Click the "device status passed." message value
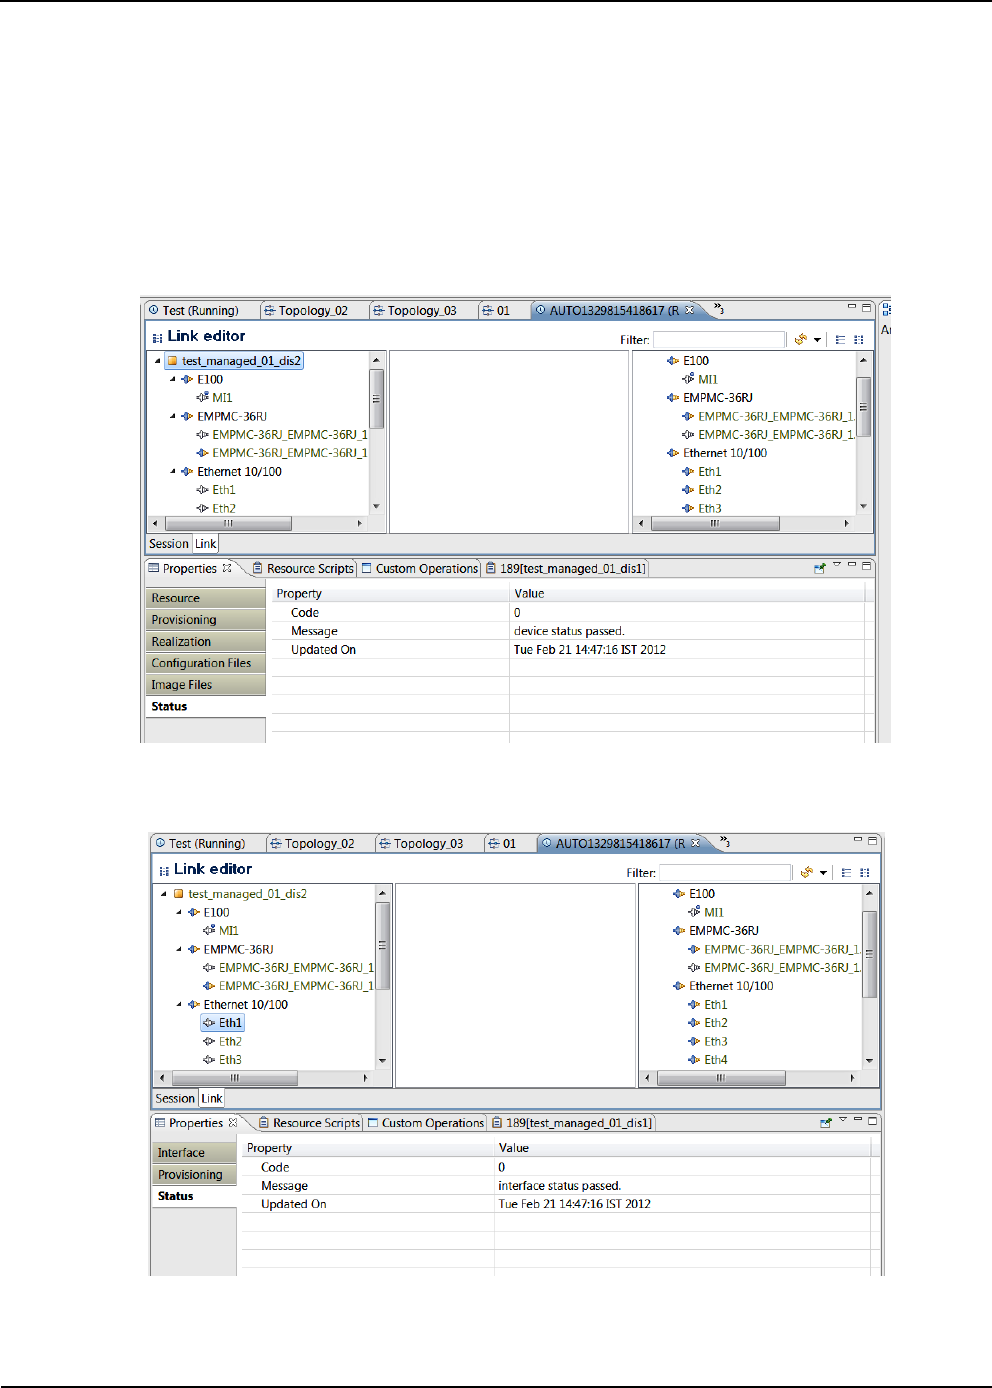992x1388 pixels. (x=569, y=631)
